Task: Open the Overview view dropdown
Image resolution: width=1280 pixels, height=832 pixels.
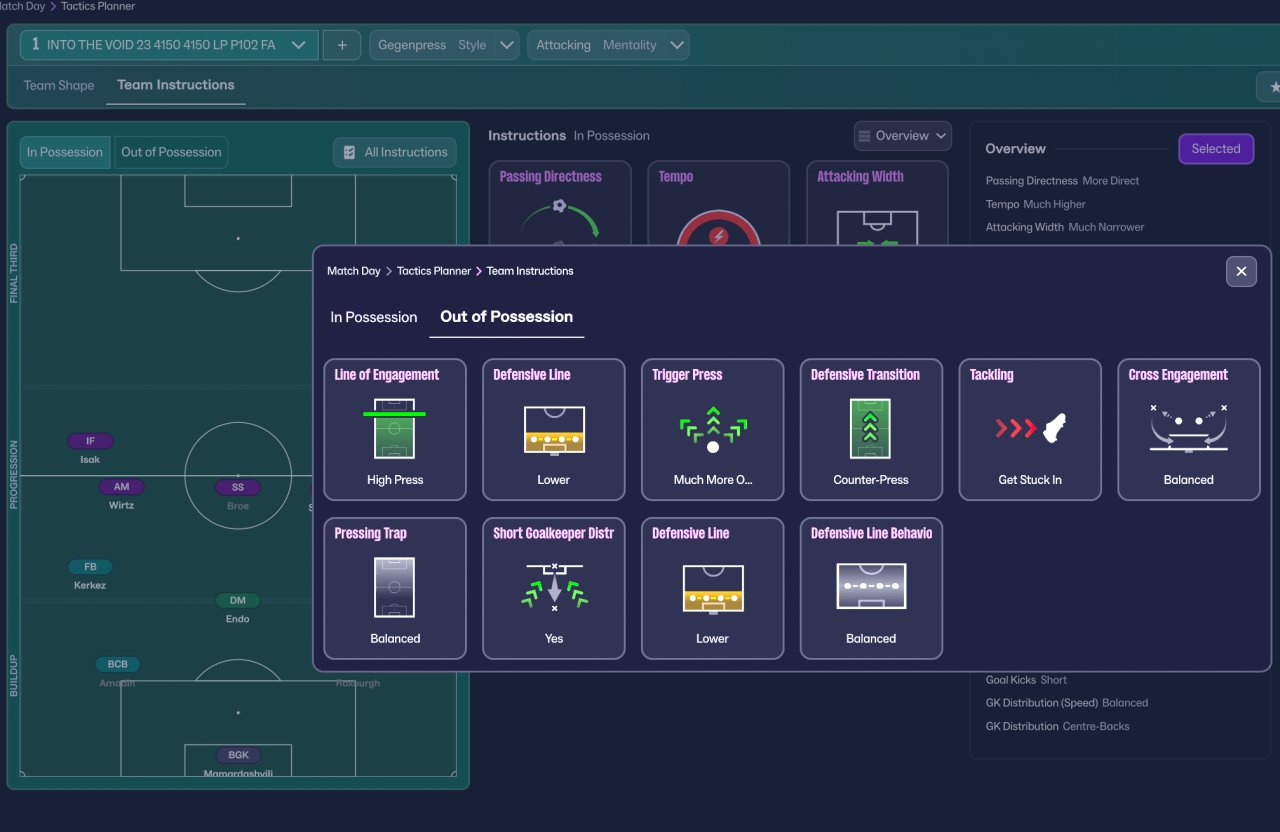Action: [902, 136]
